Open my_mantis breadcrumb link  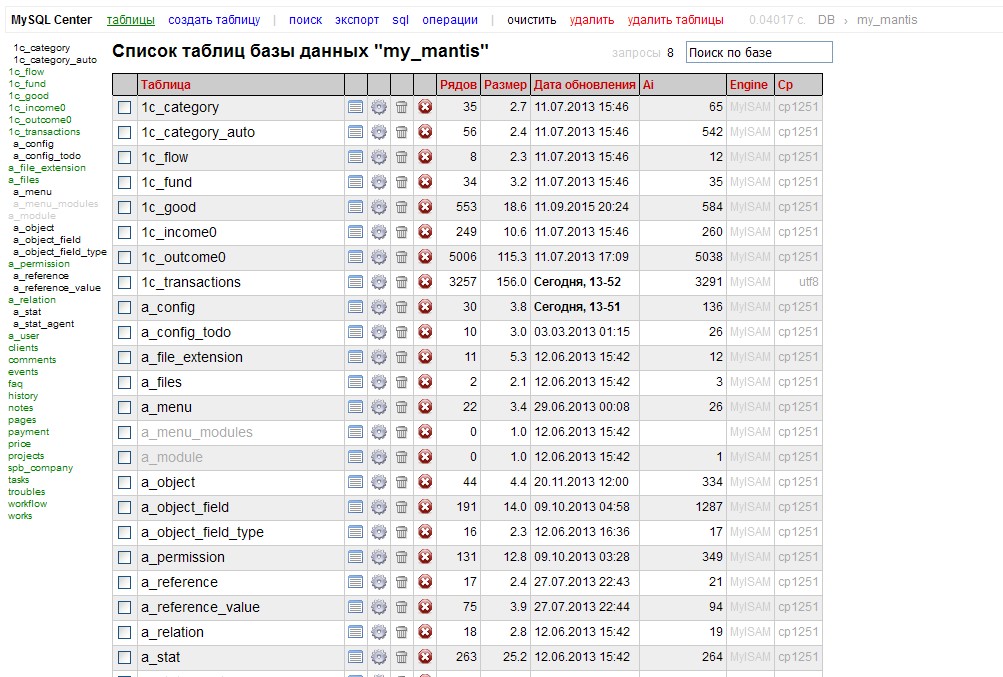click(x=887, y=20)
